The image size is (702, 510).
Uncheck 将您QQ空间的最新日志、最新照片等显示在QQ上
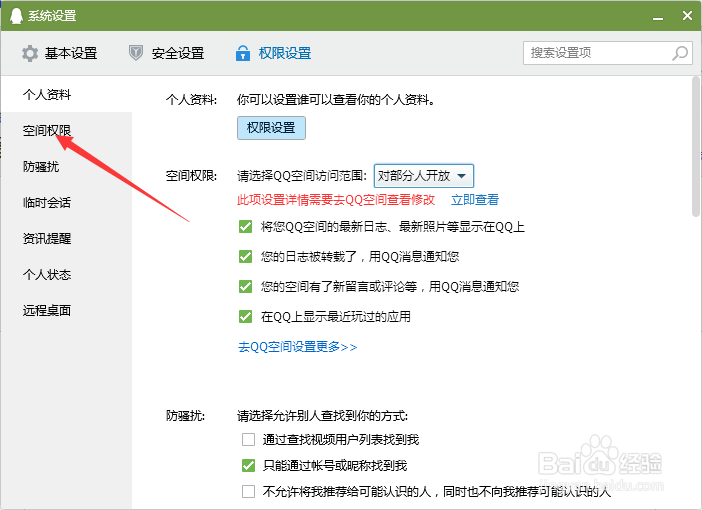245,227
